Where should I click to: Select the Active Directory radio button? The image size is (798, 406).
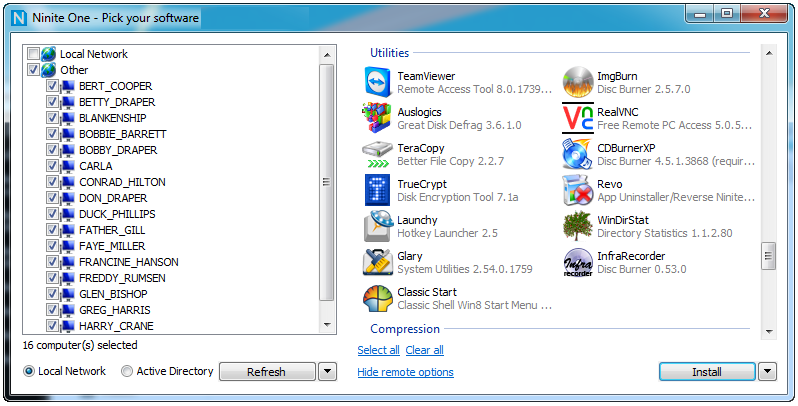point(127,371)
